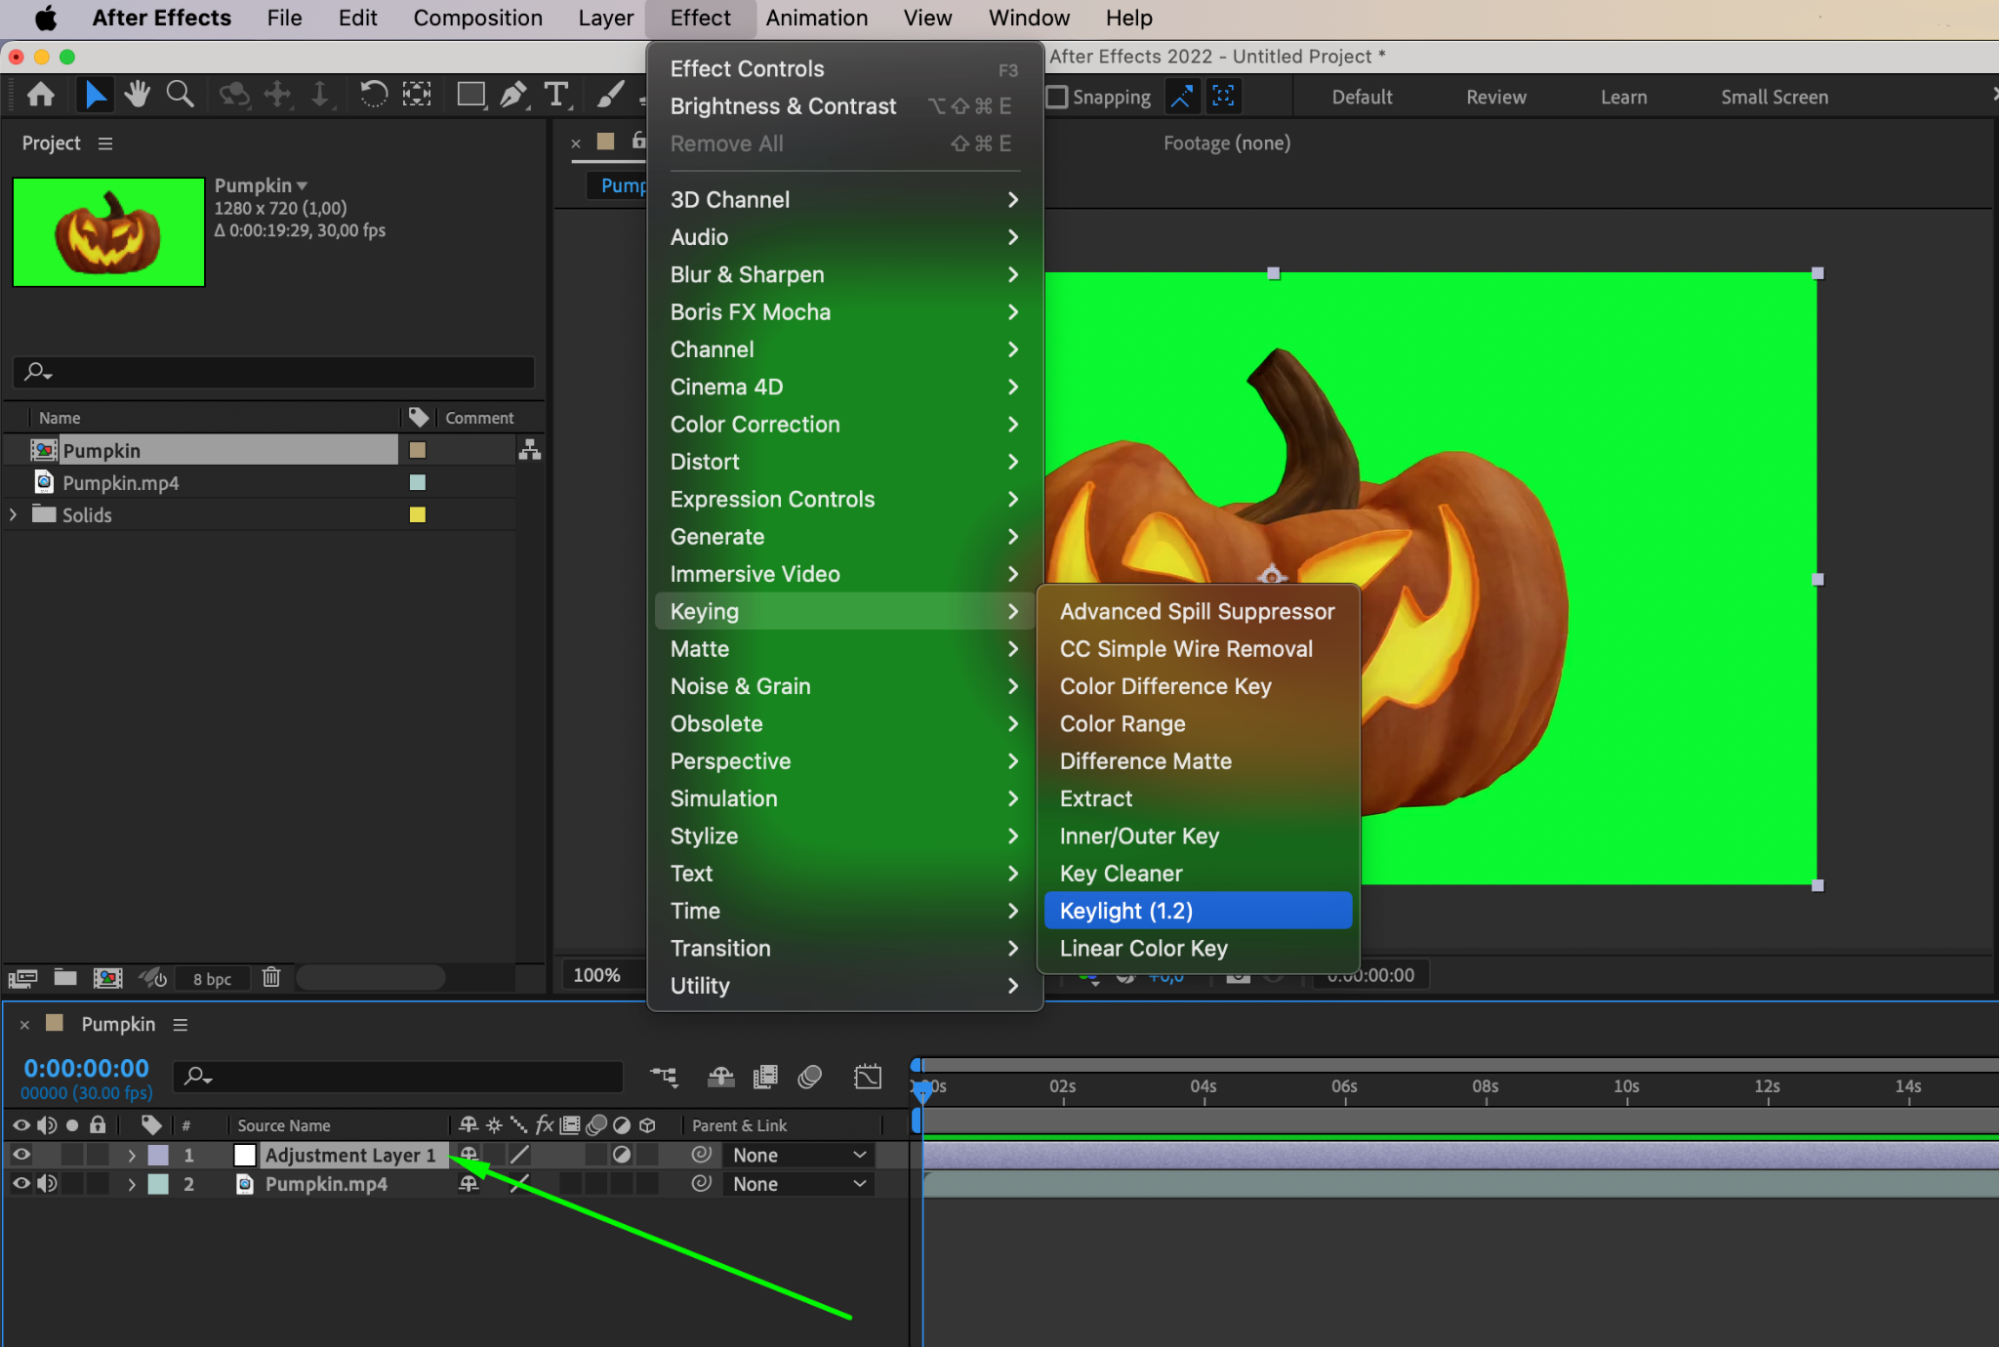Select the Rotation tool
The width and height of the screenshot is (1999, 1347).
(x=373, y=95)
